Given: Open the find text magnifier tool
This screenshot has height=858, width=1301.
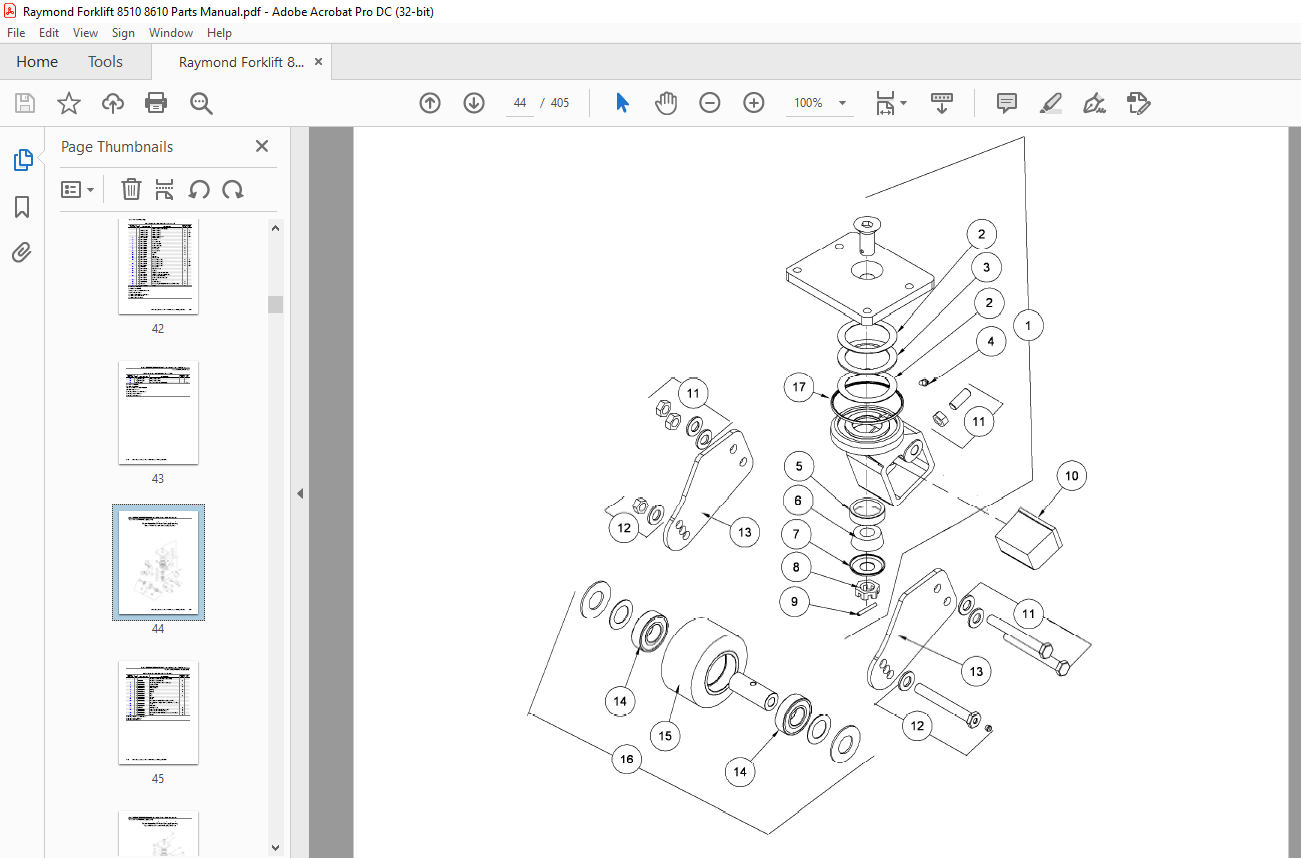Looking at the screenshot, I should tap(201, 103).
